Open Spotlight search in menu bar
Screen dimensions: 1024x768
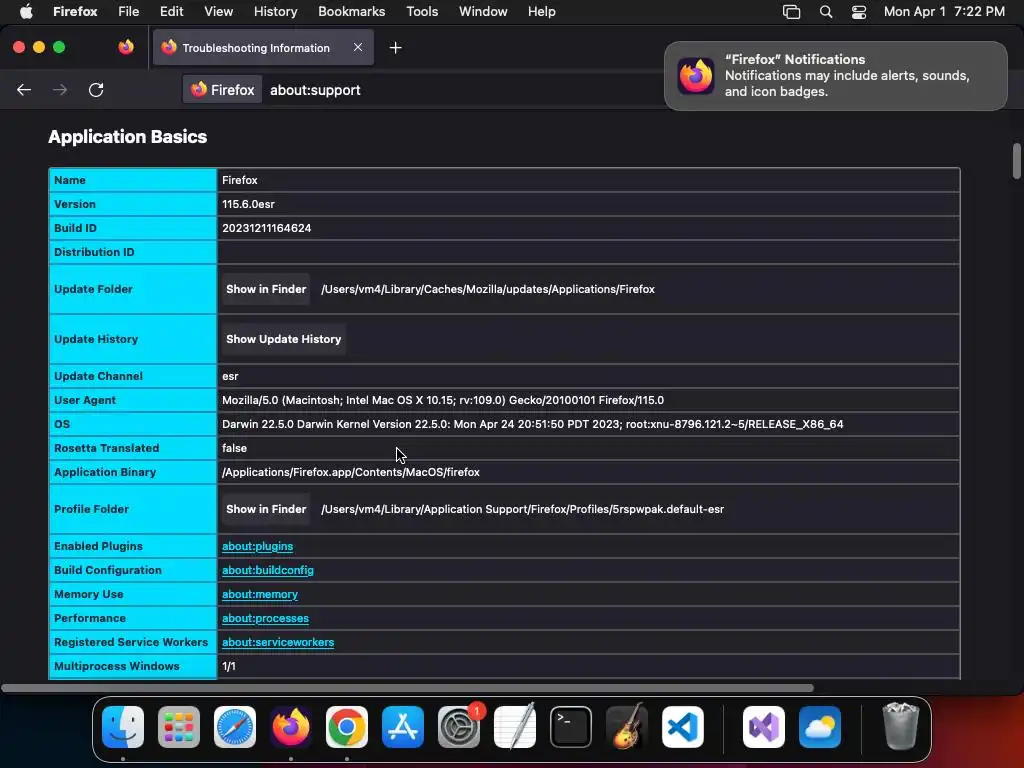click(825, 12)
